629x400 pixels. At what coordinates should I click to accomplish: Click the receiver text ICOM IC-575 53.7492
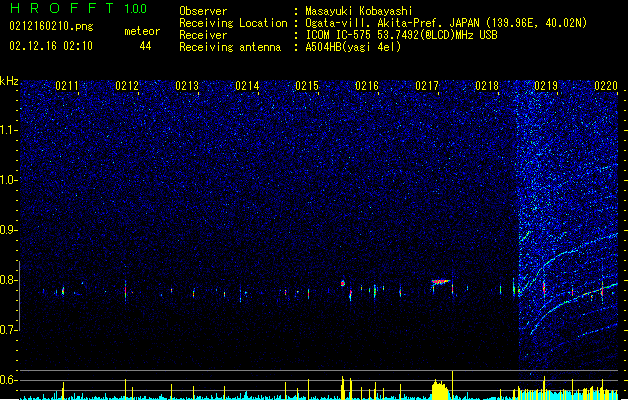401,35
